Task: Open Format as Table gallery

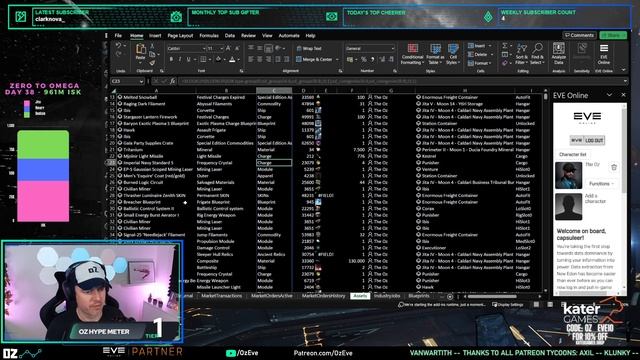Action: point(436,54)
